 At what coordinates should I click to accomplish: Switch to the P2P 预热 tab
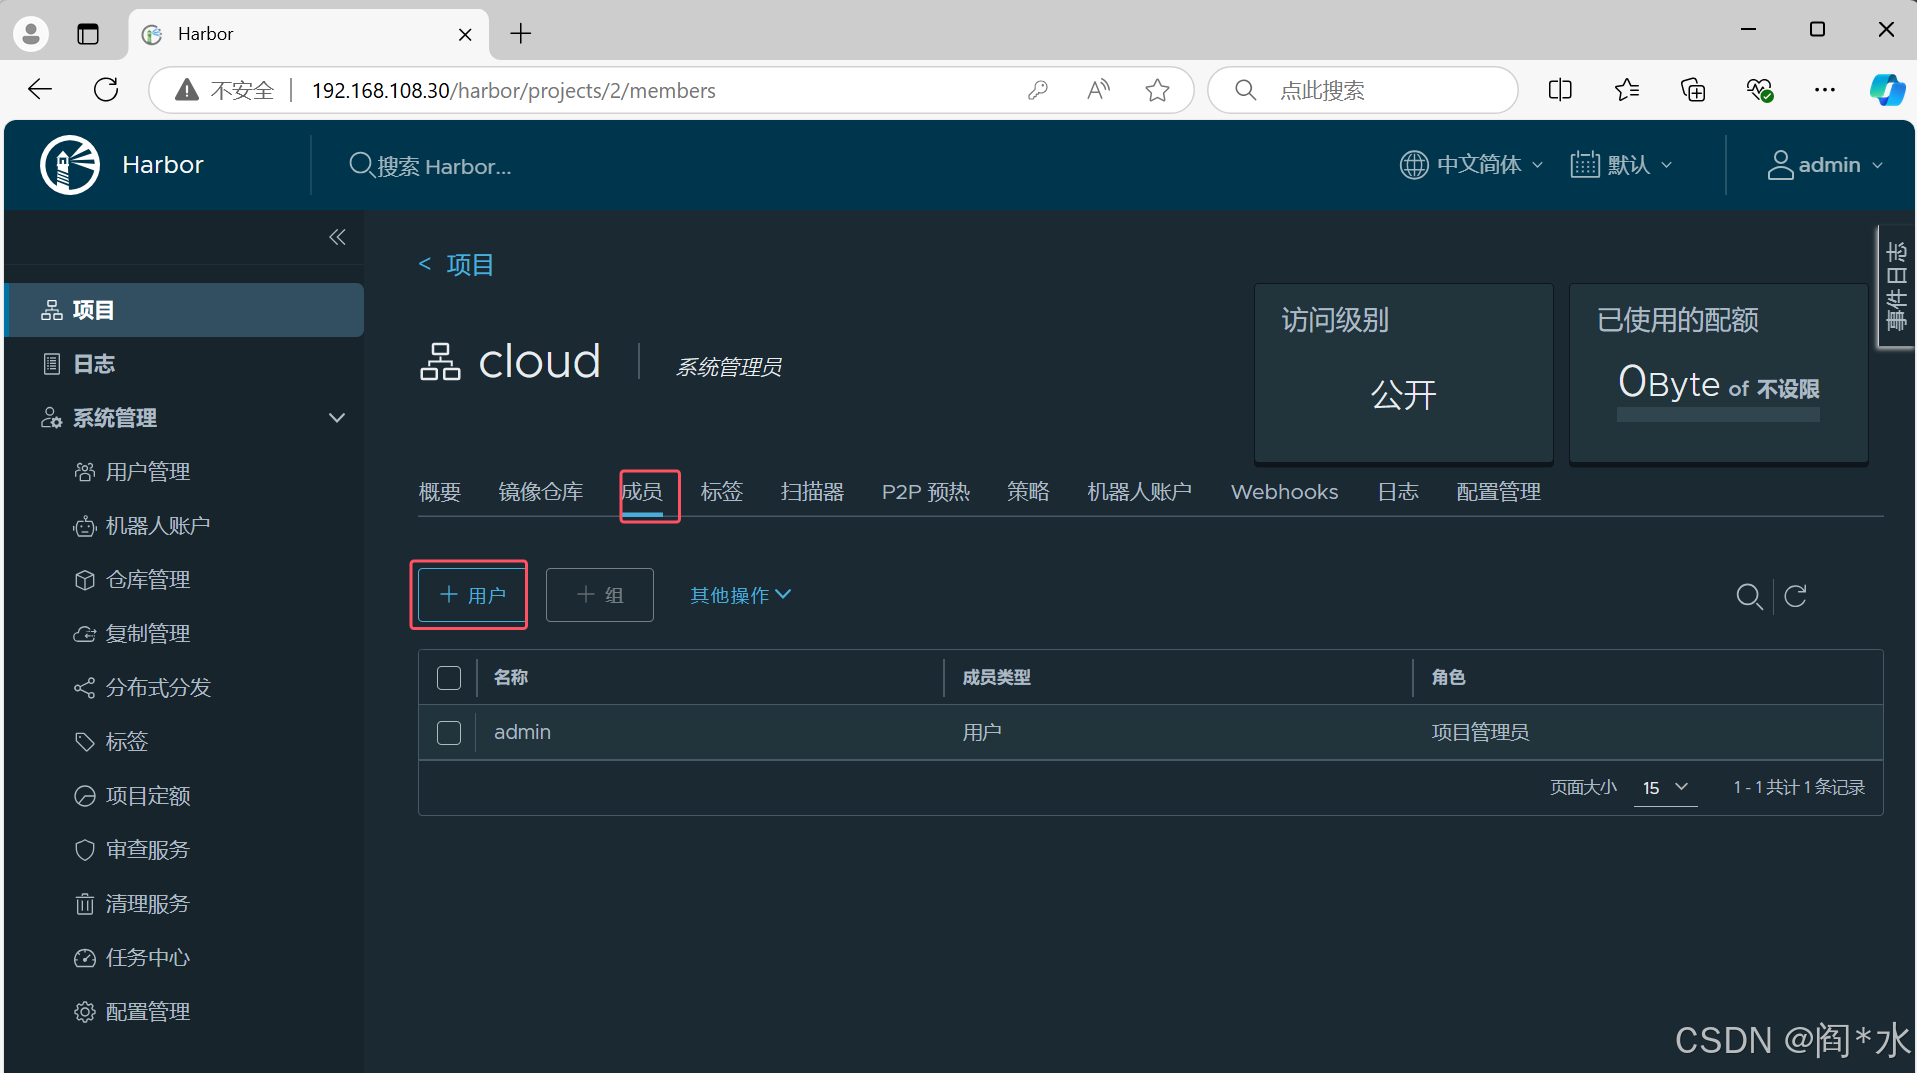click(926, 492)
